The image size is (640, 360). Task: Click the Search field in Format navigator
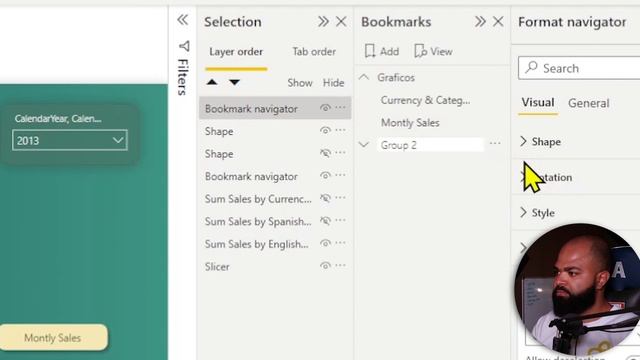579,68
